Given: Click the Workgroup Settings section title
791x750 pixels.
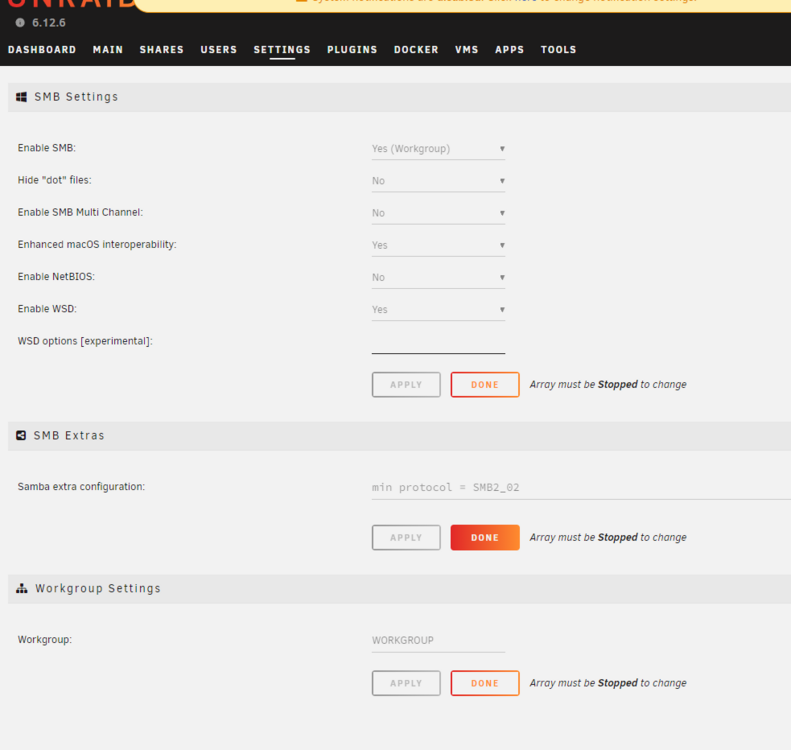Looking at the screenshot, I should point(98,589).
